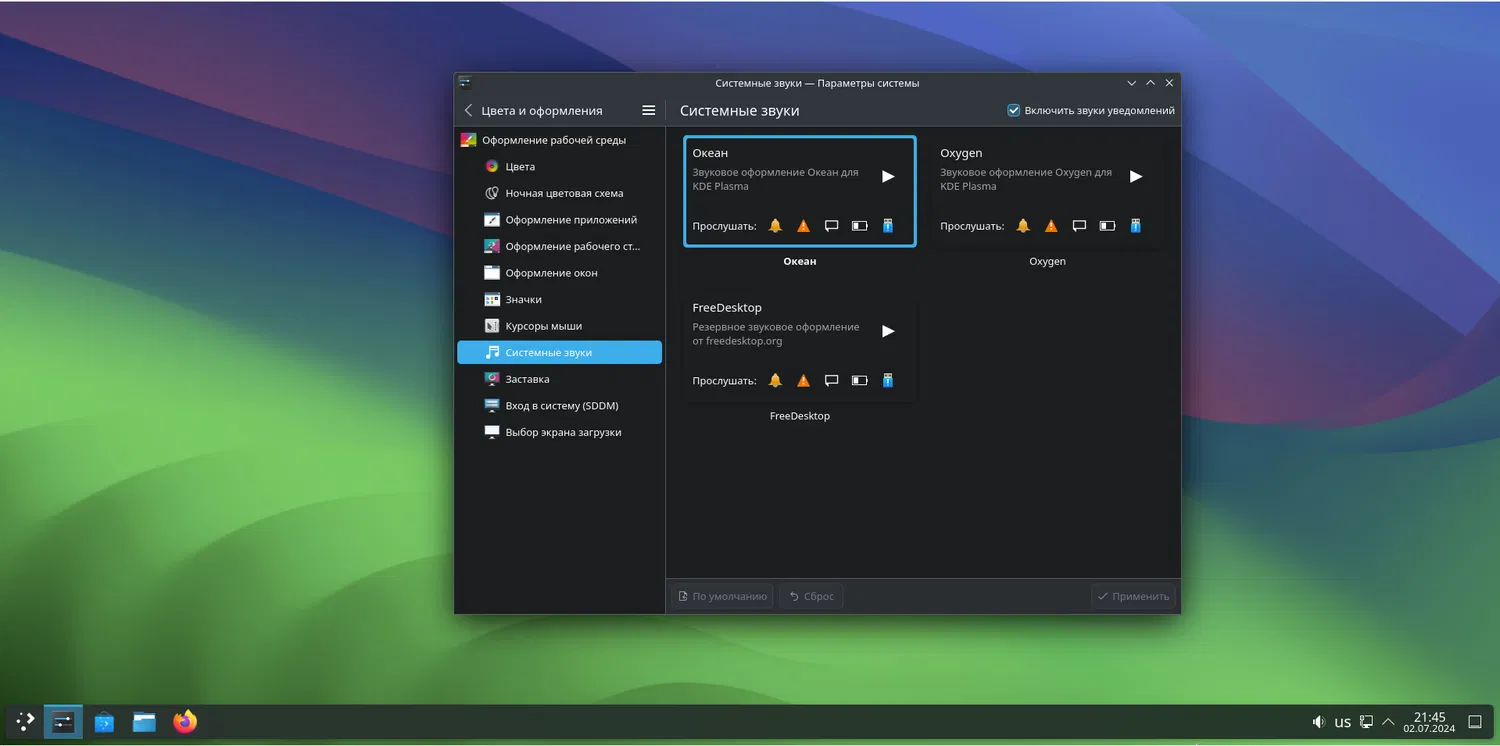The height and width of the screenshot is (746, 1500).
Task: Open Dolphin file manager from taskbar
Action: click(x=145, y=722)
